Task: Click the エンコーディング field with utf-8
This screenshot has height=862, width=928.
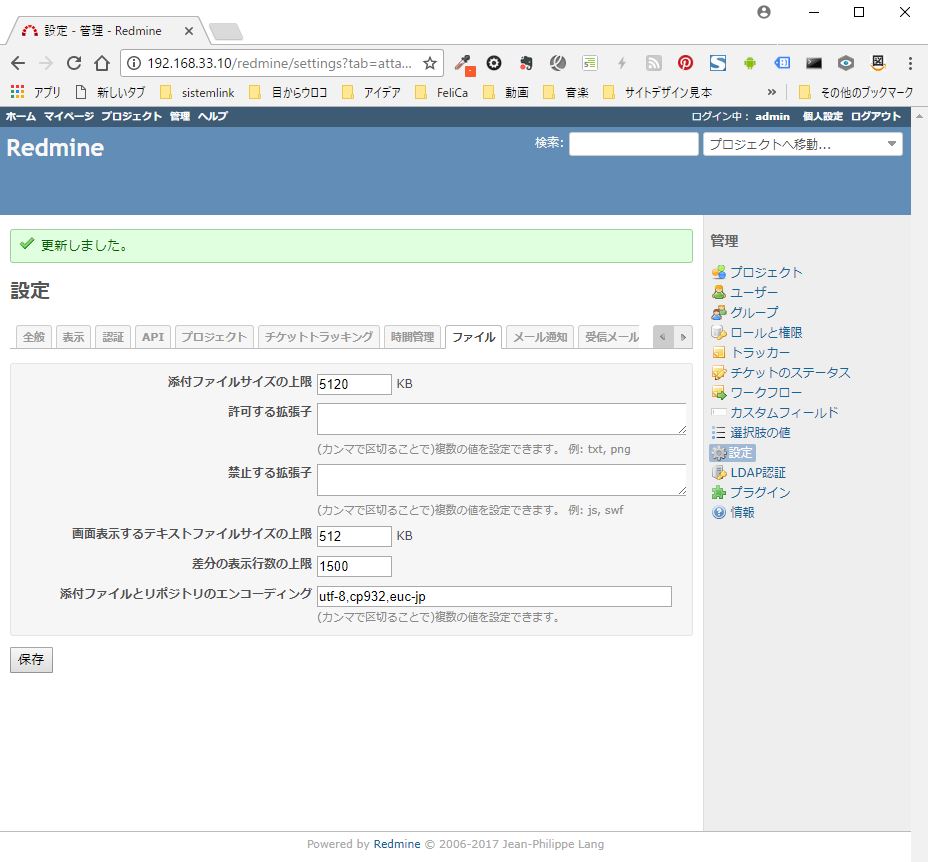Action: coord(494,596)
